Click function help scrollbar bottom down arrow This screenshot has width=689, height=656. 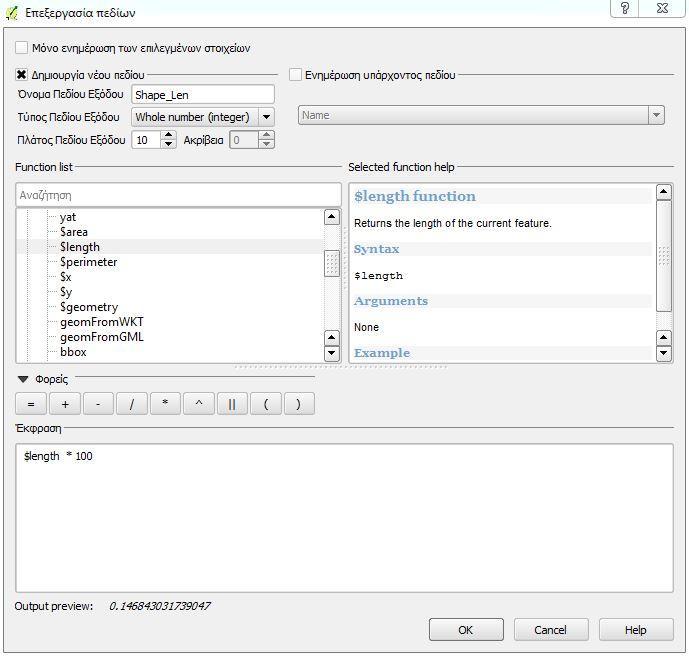[663, 353]
